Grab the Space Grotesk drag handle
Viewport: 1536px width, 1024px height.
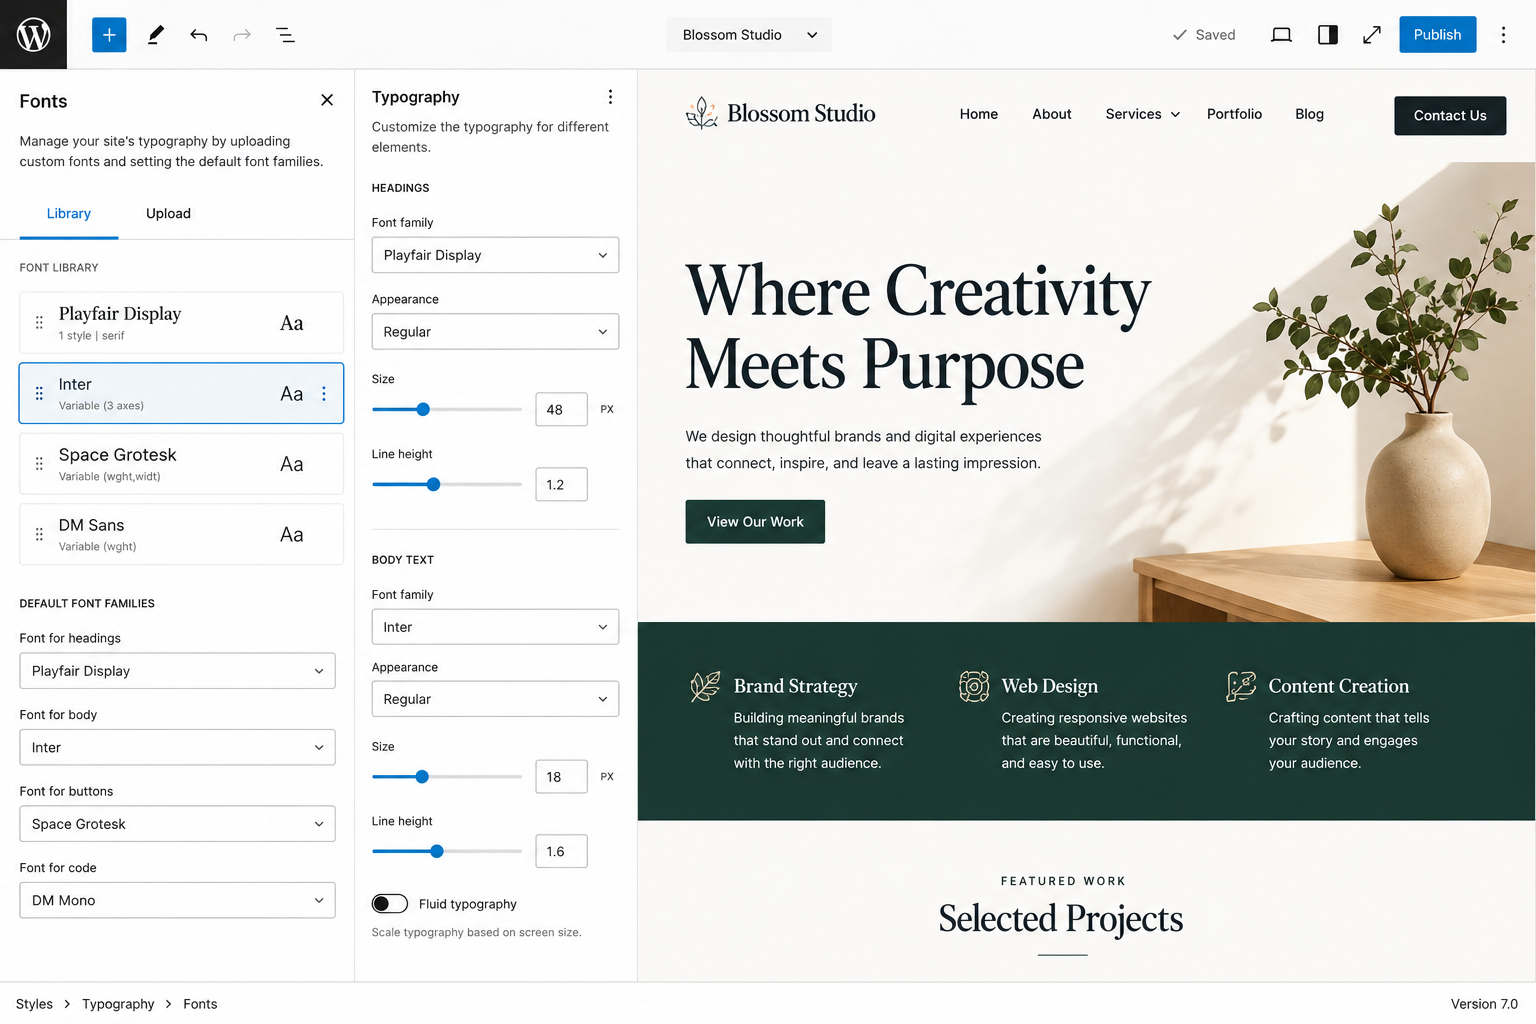click(39, 463)
